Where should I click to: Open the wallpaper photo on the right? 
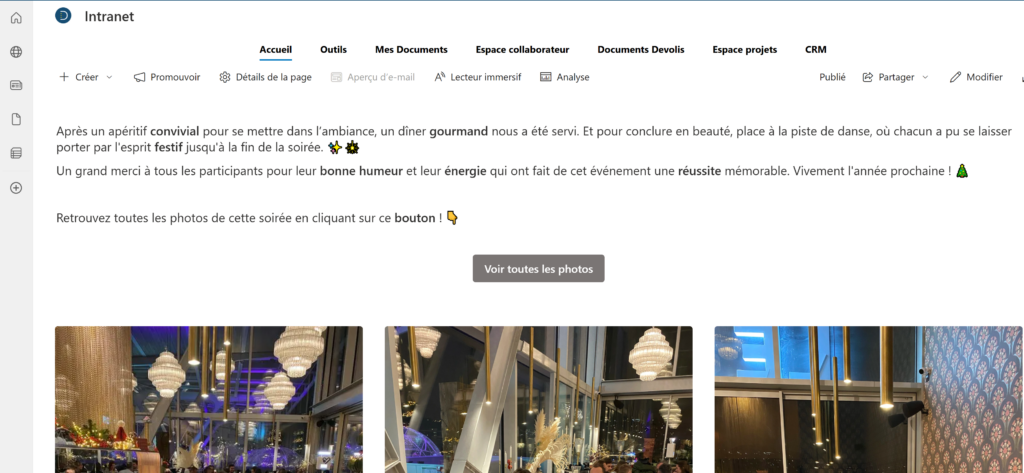869,399
